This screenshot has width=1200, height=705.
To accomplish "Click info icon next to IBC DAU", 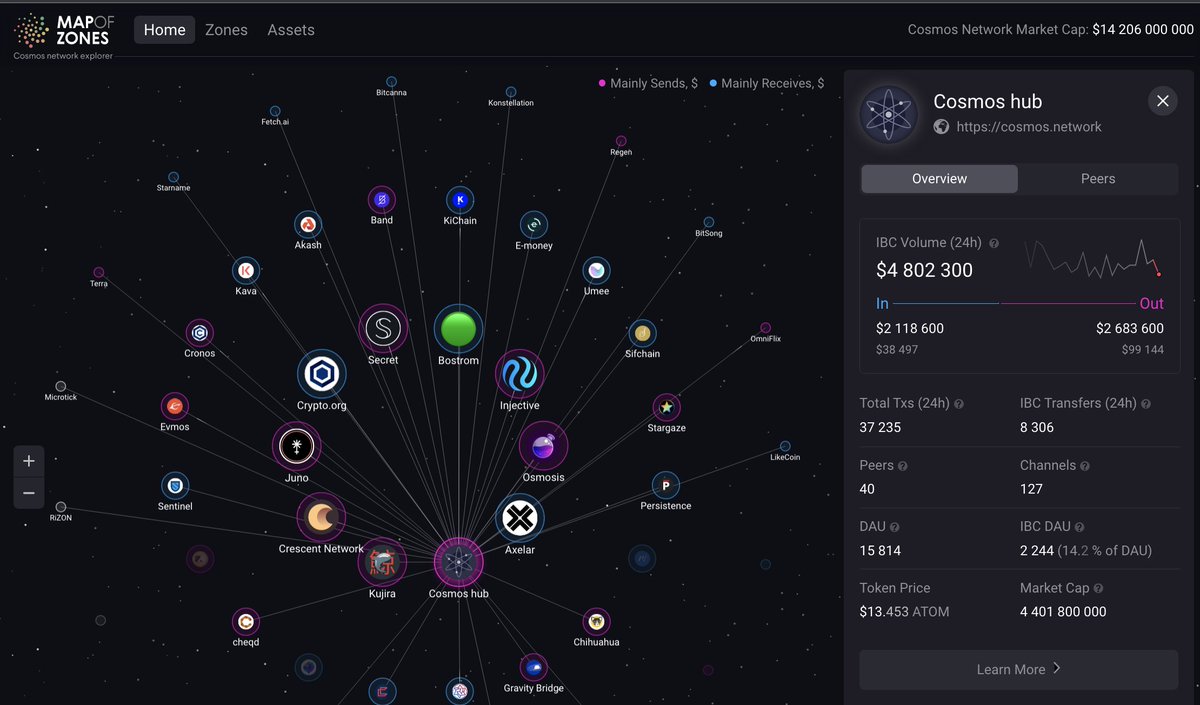I will 1079,527.
